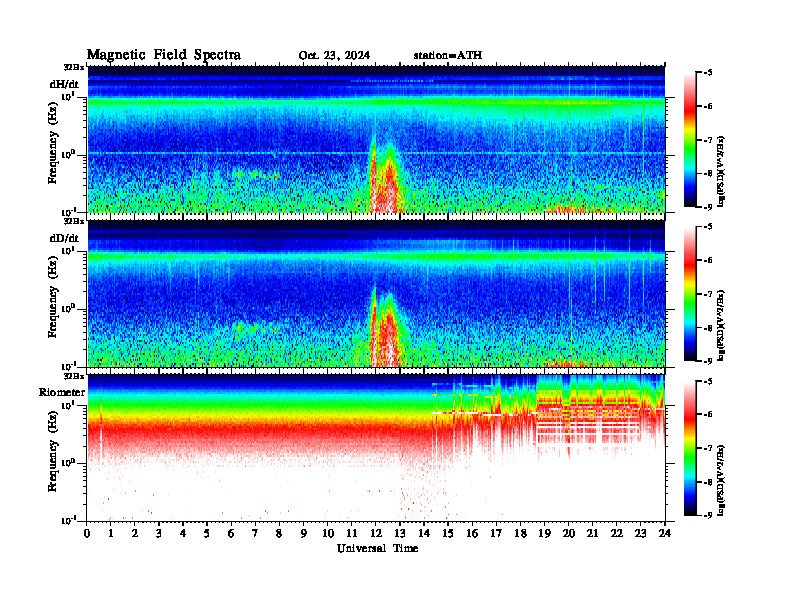Image resolution: width=792 pixels, height=612 pixels.
Task: Click the 'station=ATH' label
Action: pyautogui.click(x=448, y=55)
